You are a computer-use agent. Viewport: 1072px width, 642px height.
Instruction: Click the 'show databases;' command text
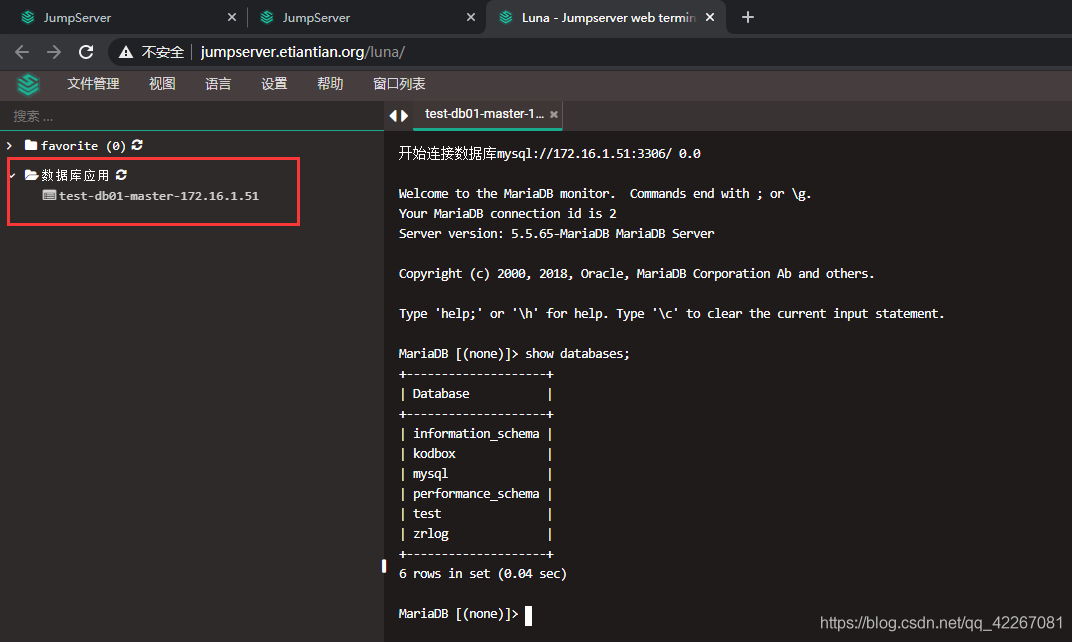pos(577,353)
